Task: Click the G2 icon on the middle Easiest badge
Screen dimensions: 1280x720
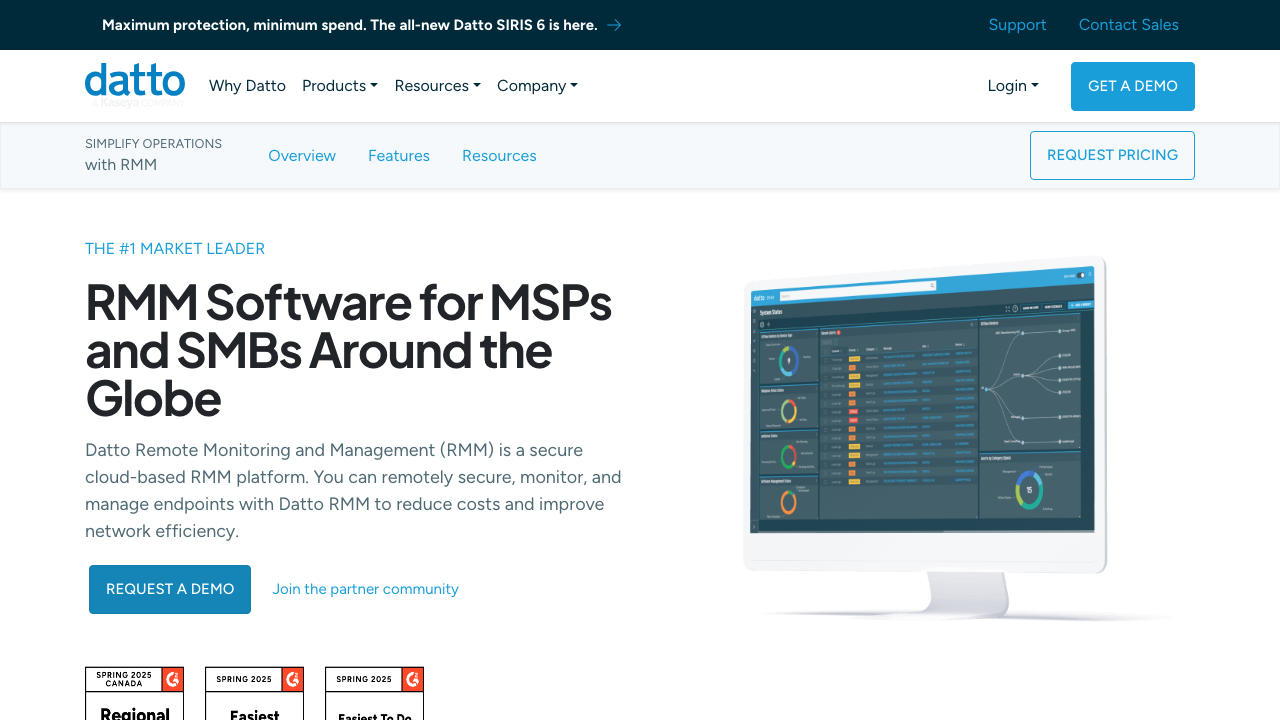Action: 293,679
